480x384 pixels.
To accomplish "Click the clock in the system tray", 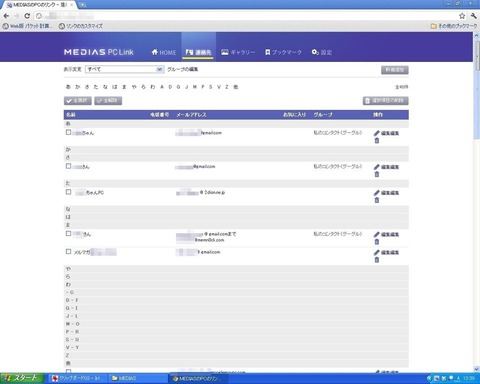I will point(468,378).
